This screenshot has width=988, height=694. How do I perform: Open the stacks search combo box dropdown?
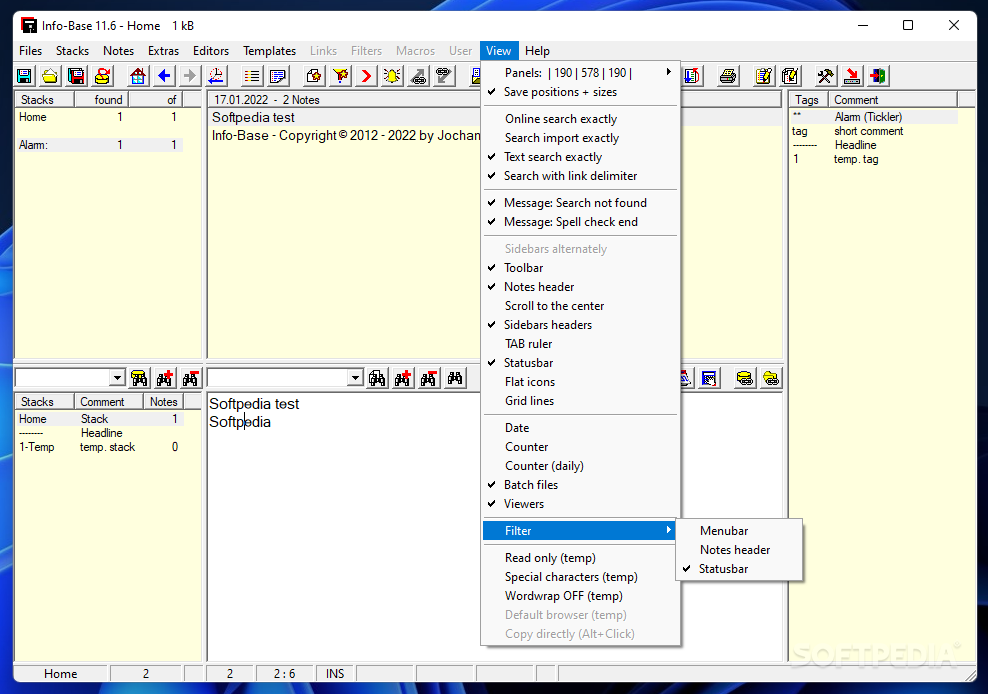[x=117, y=378]
